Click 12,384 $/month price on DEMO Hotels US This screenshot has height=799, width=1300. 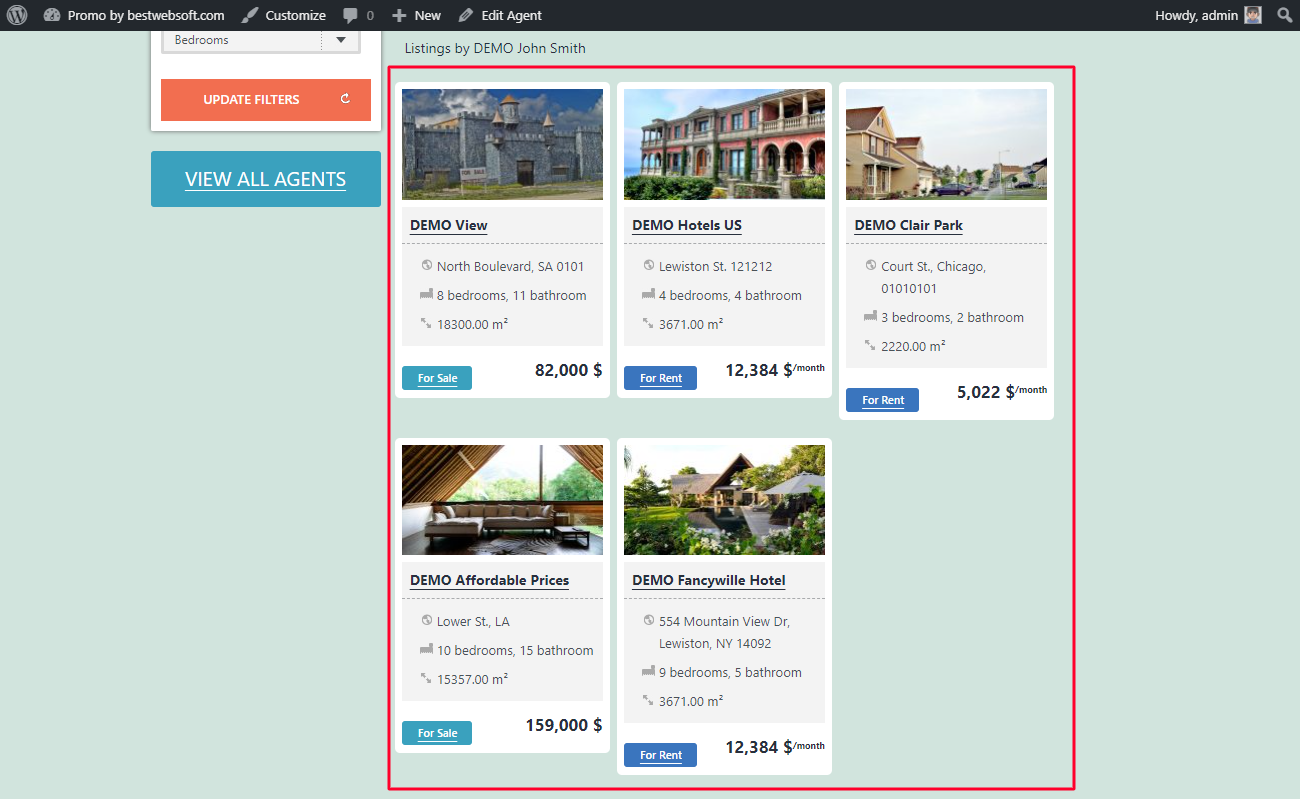coord(775,369)
